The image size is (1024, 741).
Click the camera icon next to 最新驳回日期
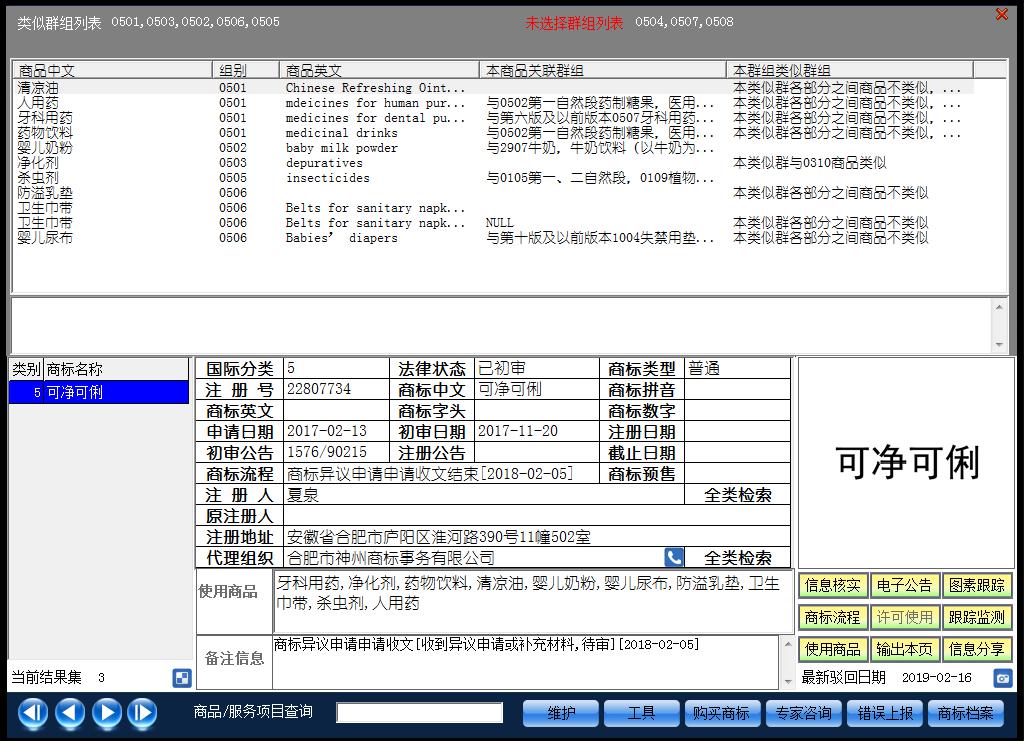click(x=1003, y=677)
